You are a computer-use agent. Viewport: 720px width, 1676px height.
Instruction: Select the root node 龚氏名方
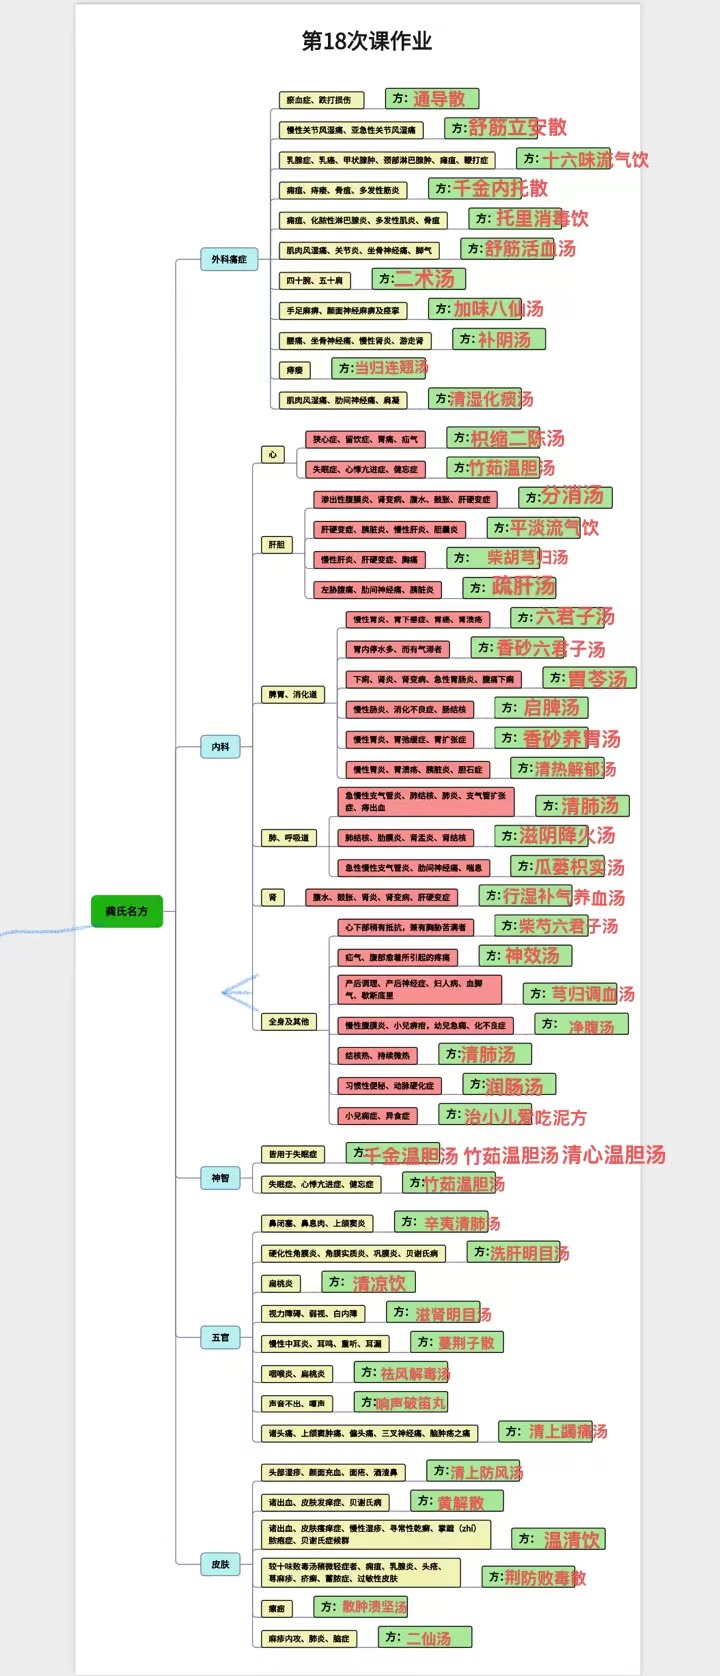click(126, 911)
